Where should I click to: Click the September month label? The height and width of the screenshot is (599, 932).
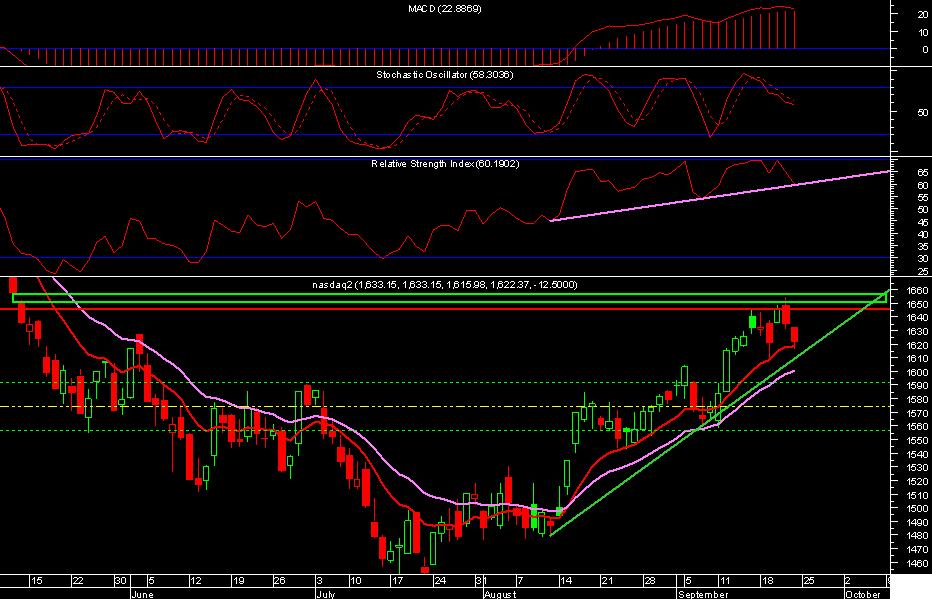point(703,594)
